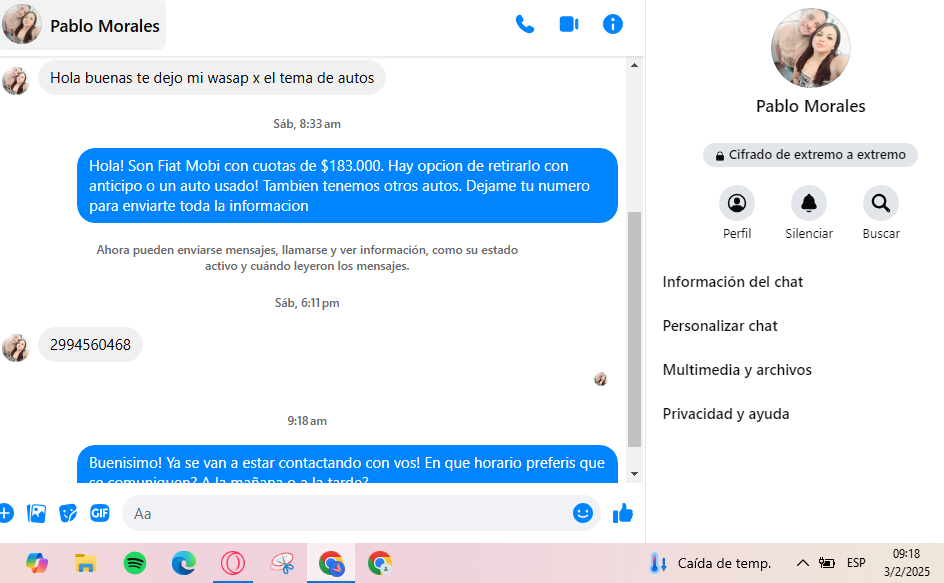This screenshot has width=944, height=583.
Task: Click the Buenisimo message bubble
Action: click(347, 464)
